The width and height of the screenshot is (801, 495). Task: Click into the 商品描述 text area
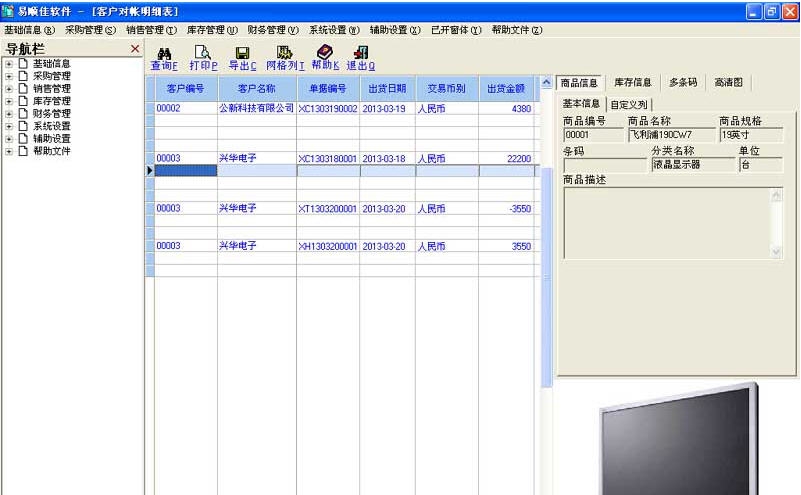click(x=667, y=223)
